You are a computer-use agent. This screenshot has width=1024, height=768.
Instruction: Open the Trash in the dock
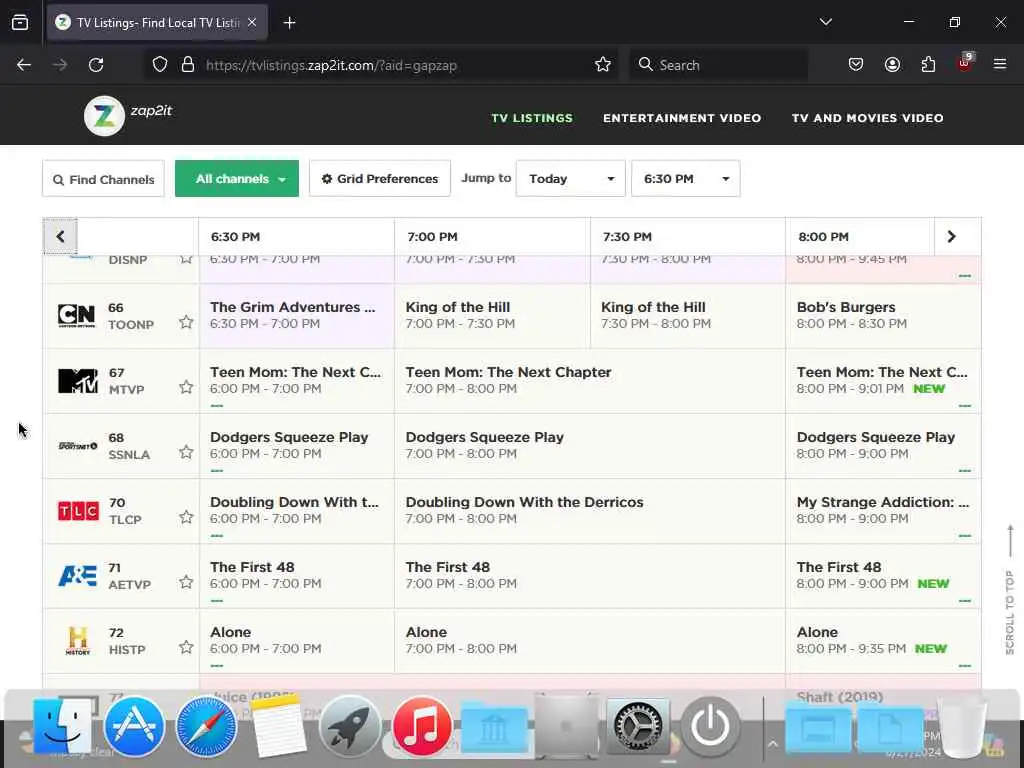coord(961,726)
